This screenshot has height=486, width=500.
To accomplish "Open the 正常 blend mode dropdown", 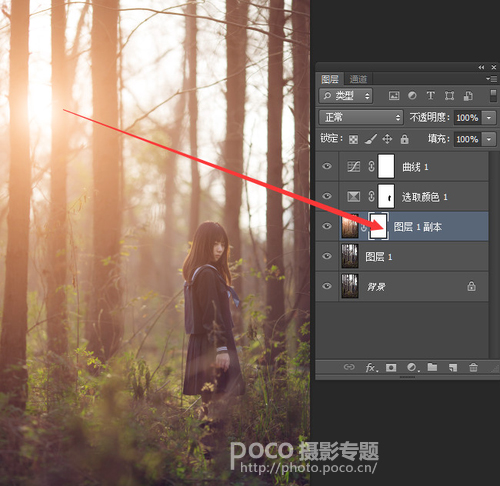I will click(x=361, y=117).
